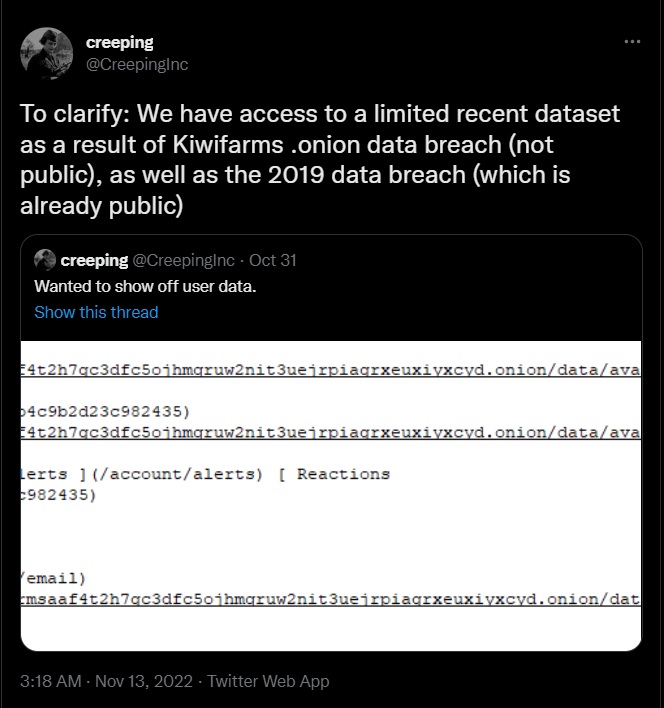Click the "Oct 31" quoted tweet date
664x708 pixels.
pyautogui.click(x=273, y=261)
